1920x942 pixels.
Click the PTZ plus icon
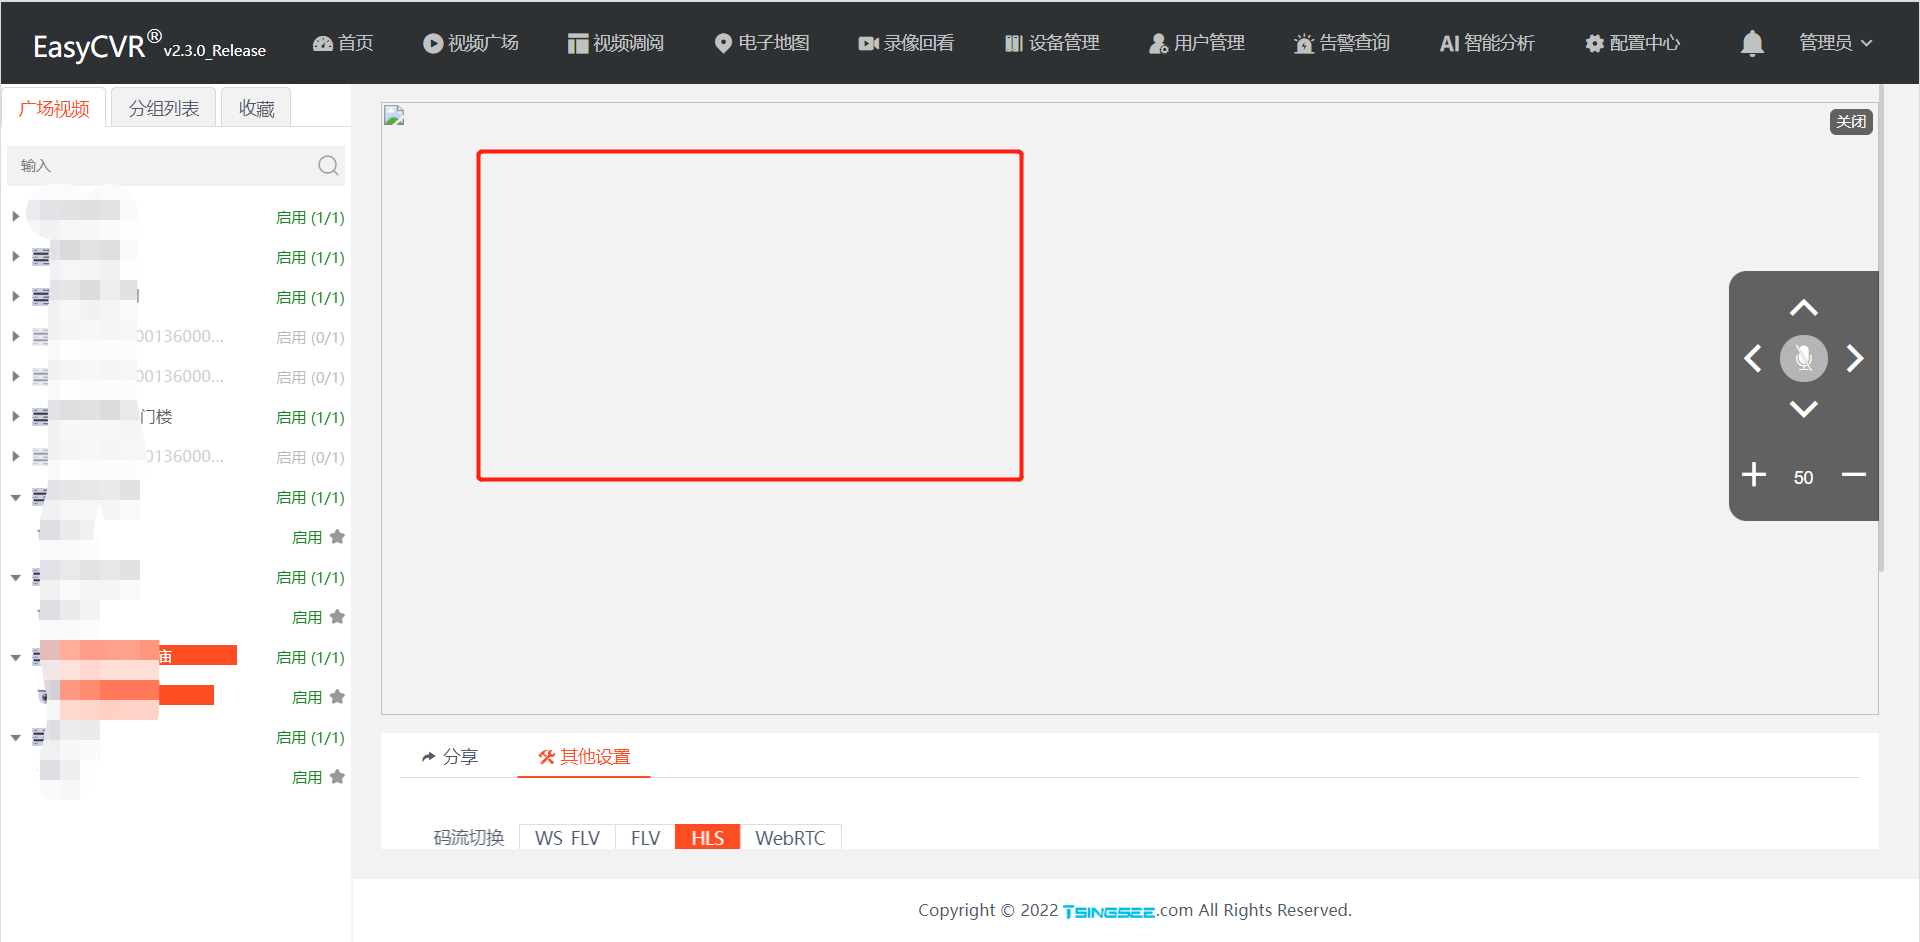1754,475
